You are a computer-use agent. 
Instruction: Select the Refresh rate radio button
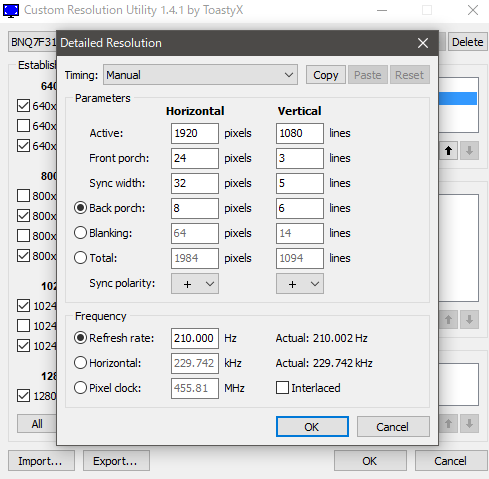(x=80, y=338)
